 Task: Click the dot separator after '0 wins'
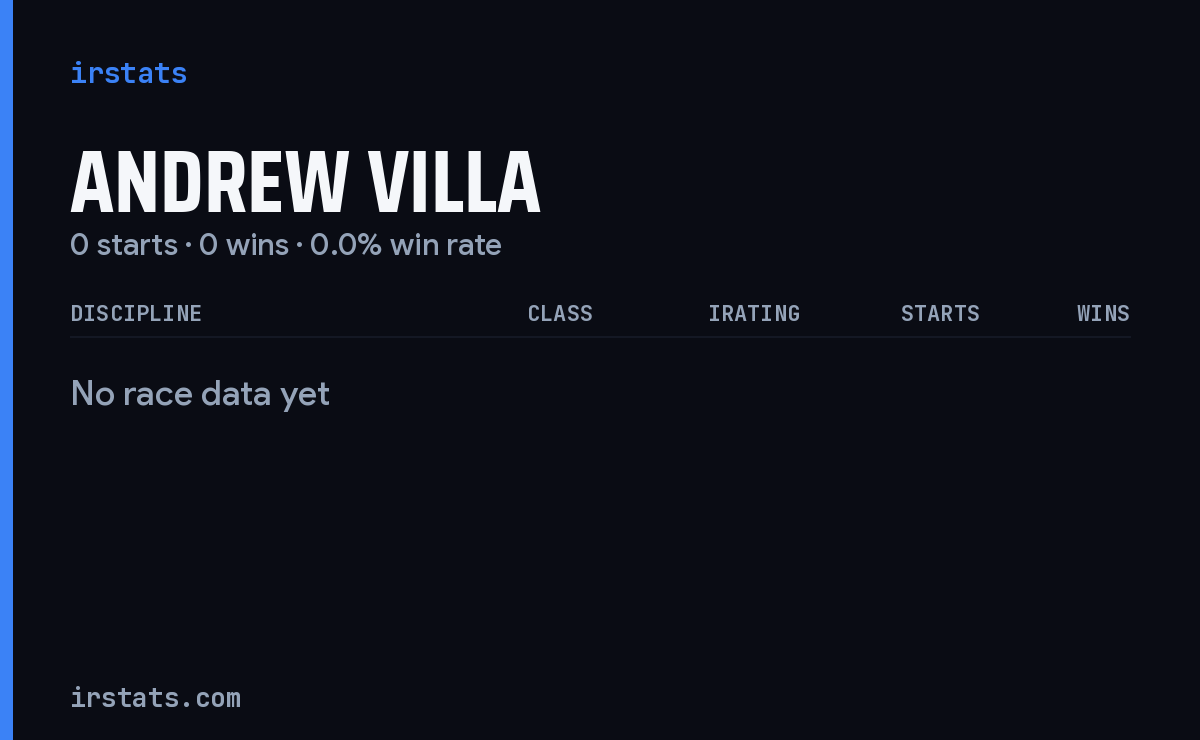pos(299,245)
